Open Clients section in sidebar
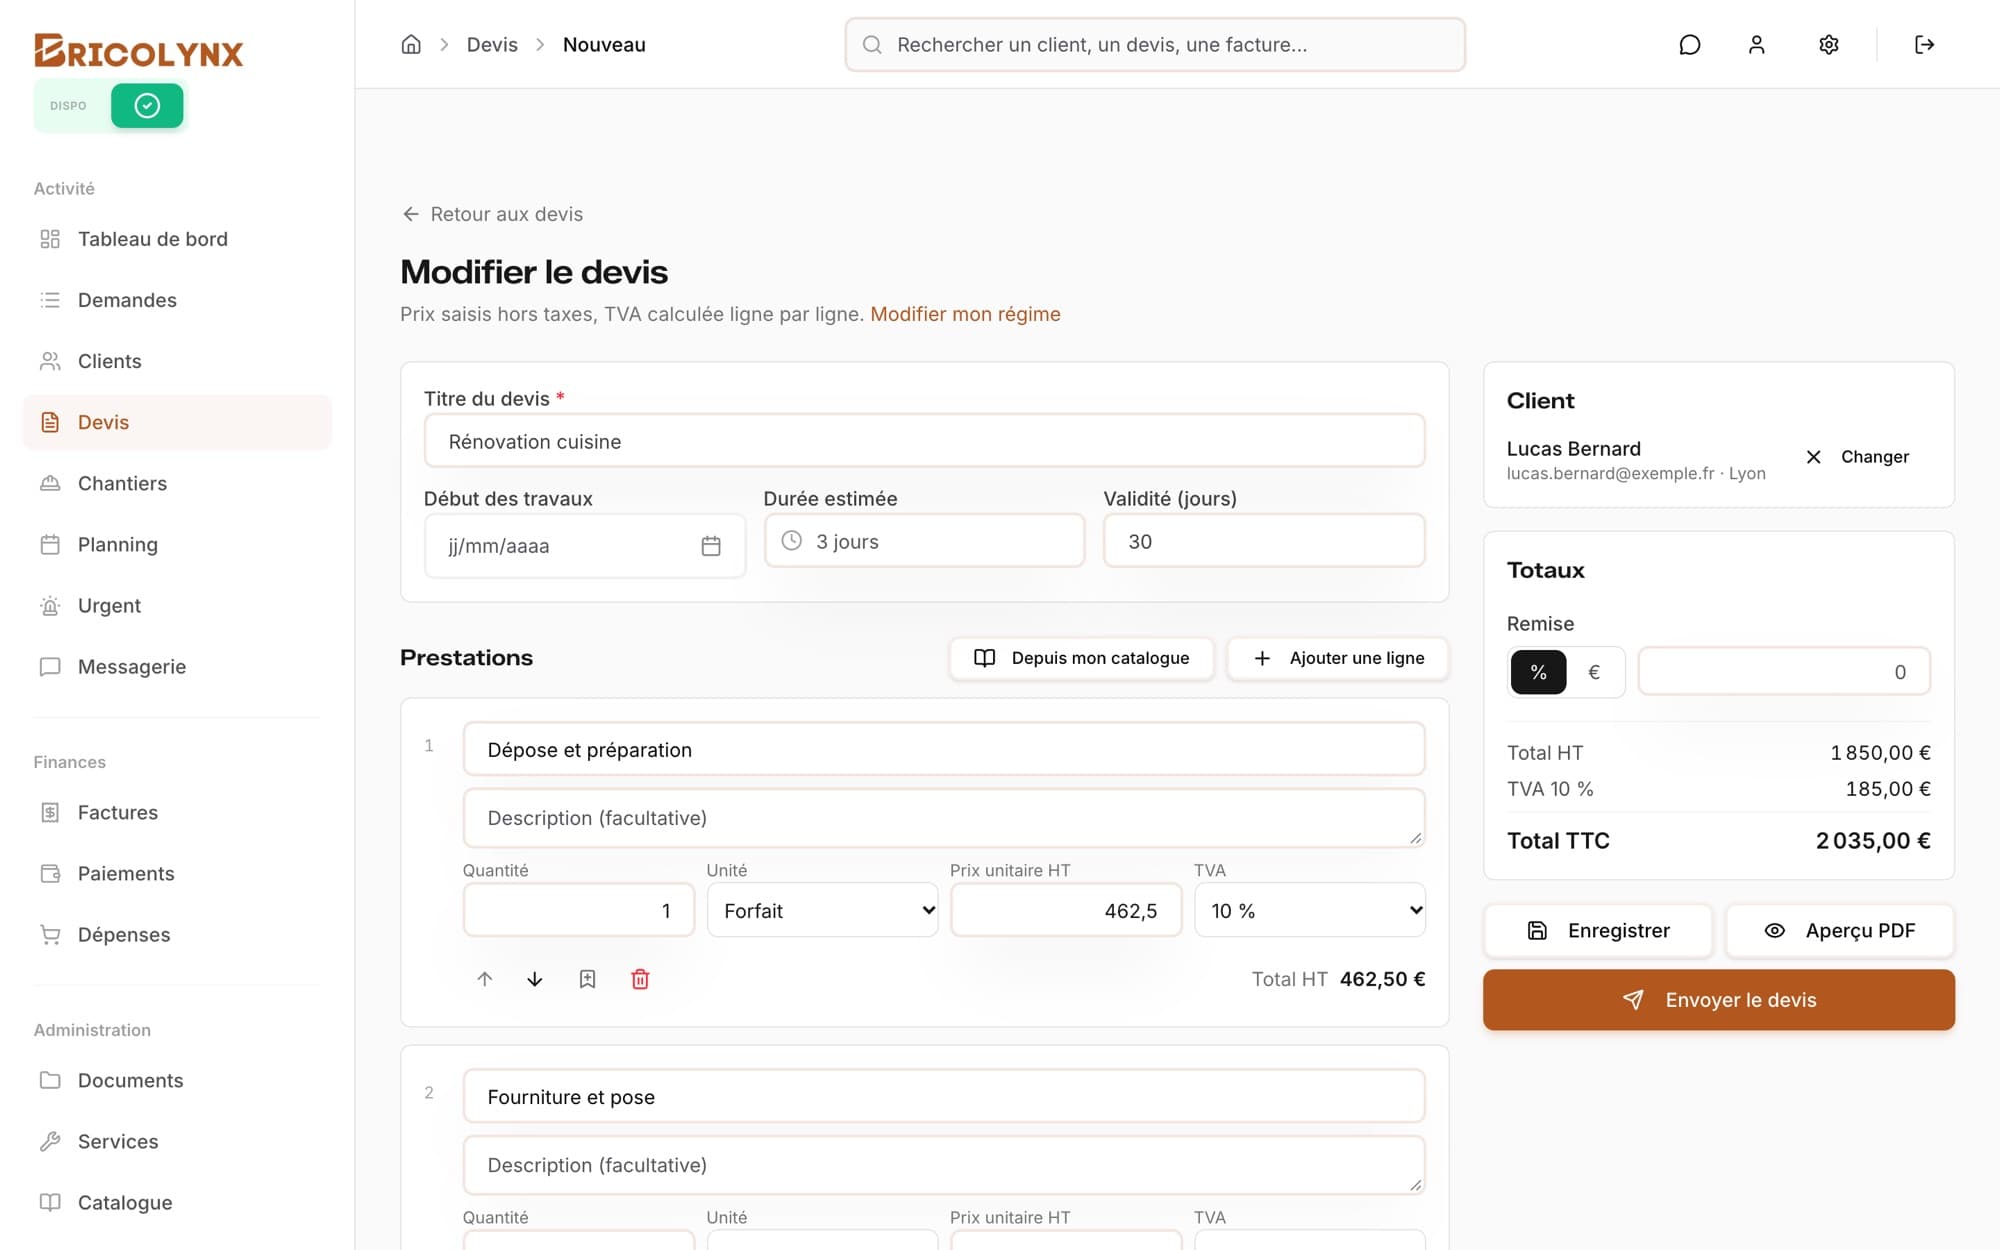 pos(177,361)
